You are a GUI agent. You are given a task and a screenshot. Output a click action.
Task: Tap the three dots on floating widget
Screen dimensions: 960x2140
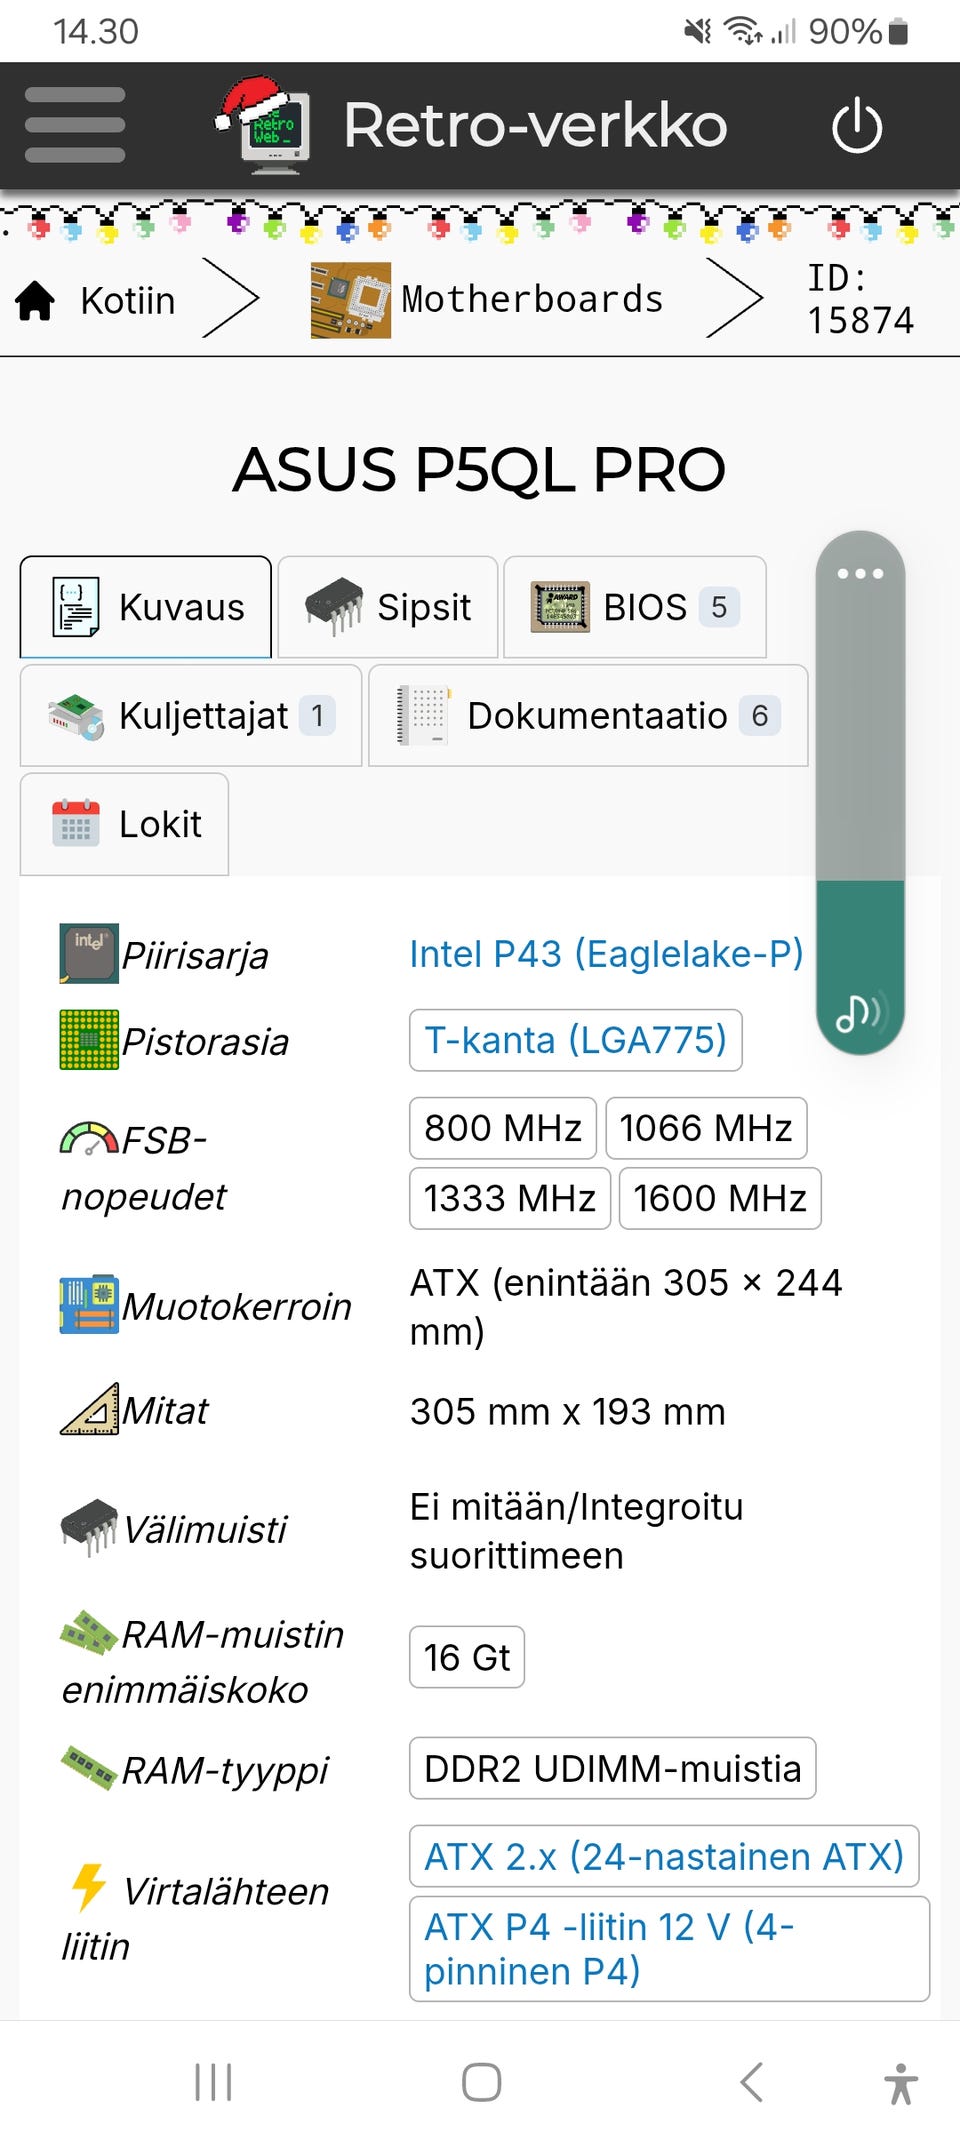click(860, 573)
